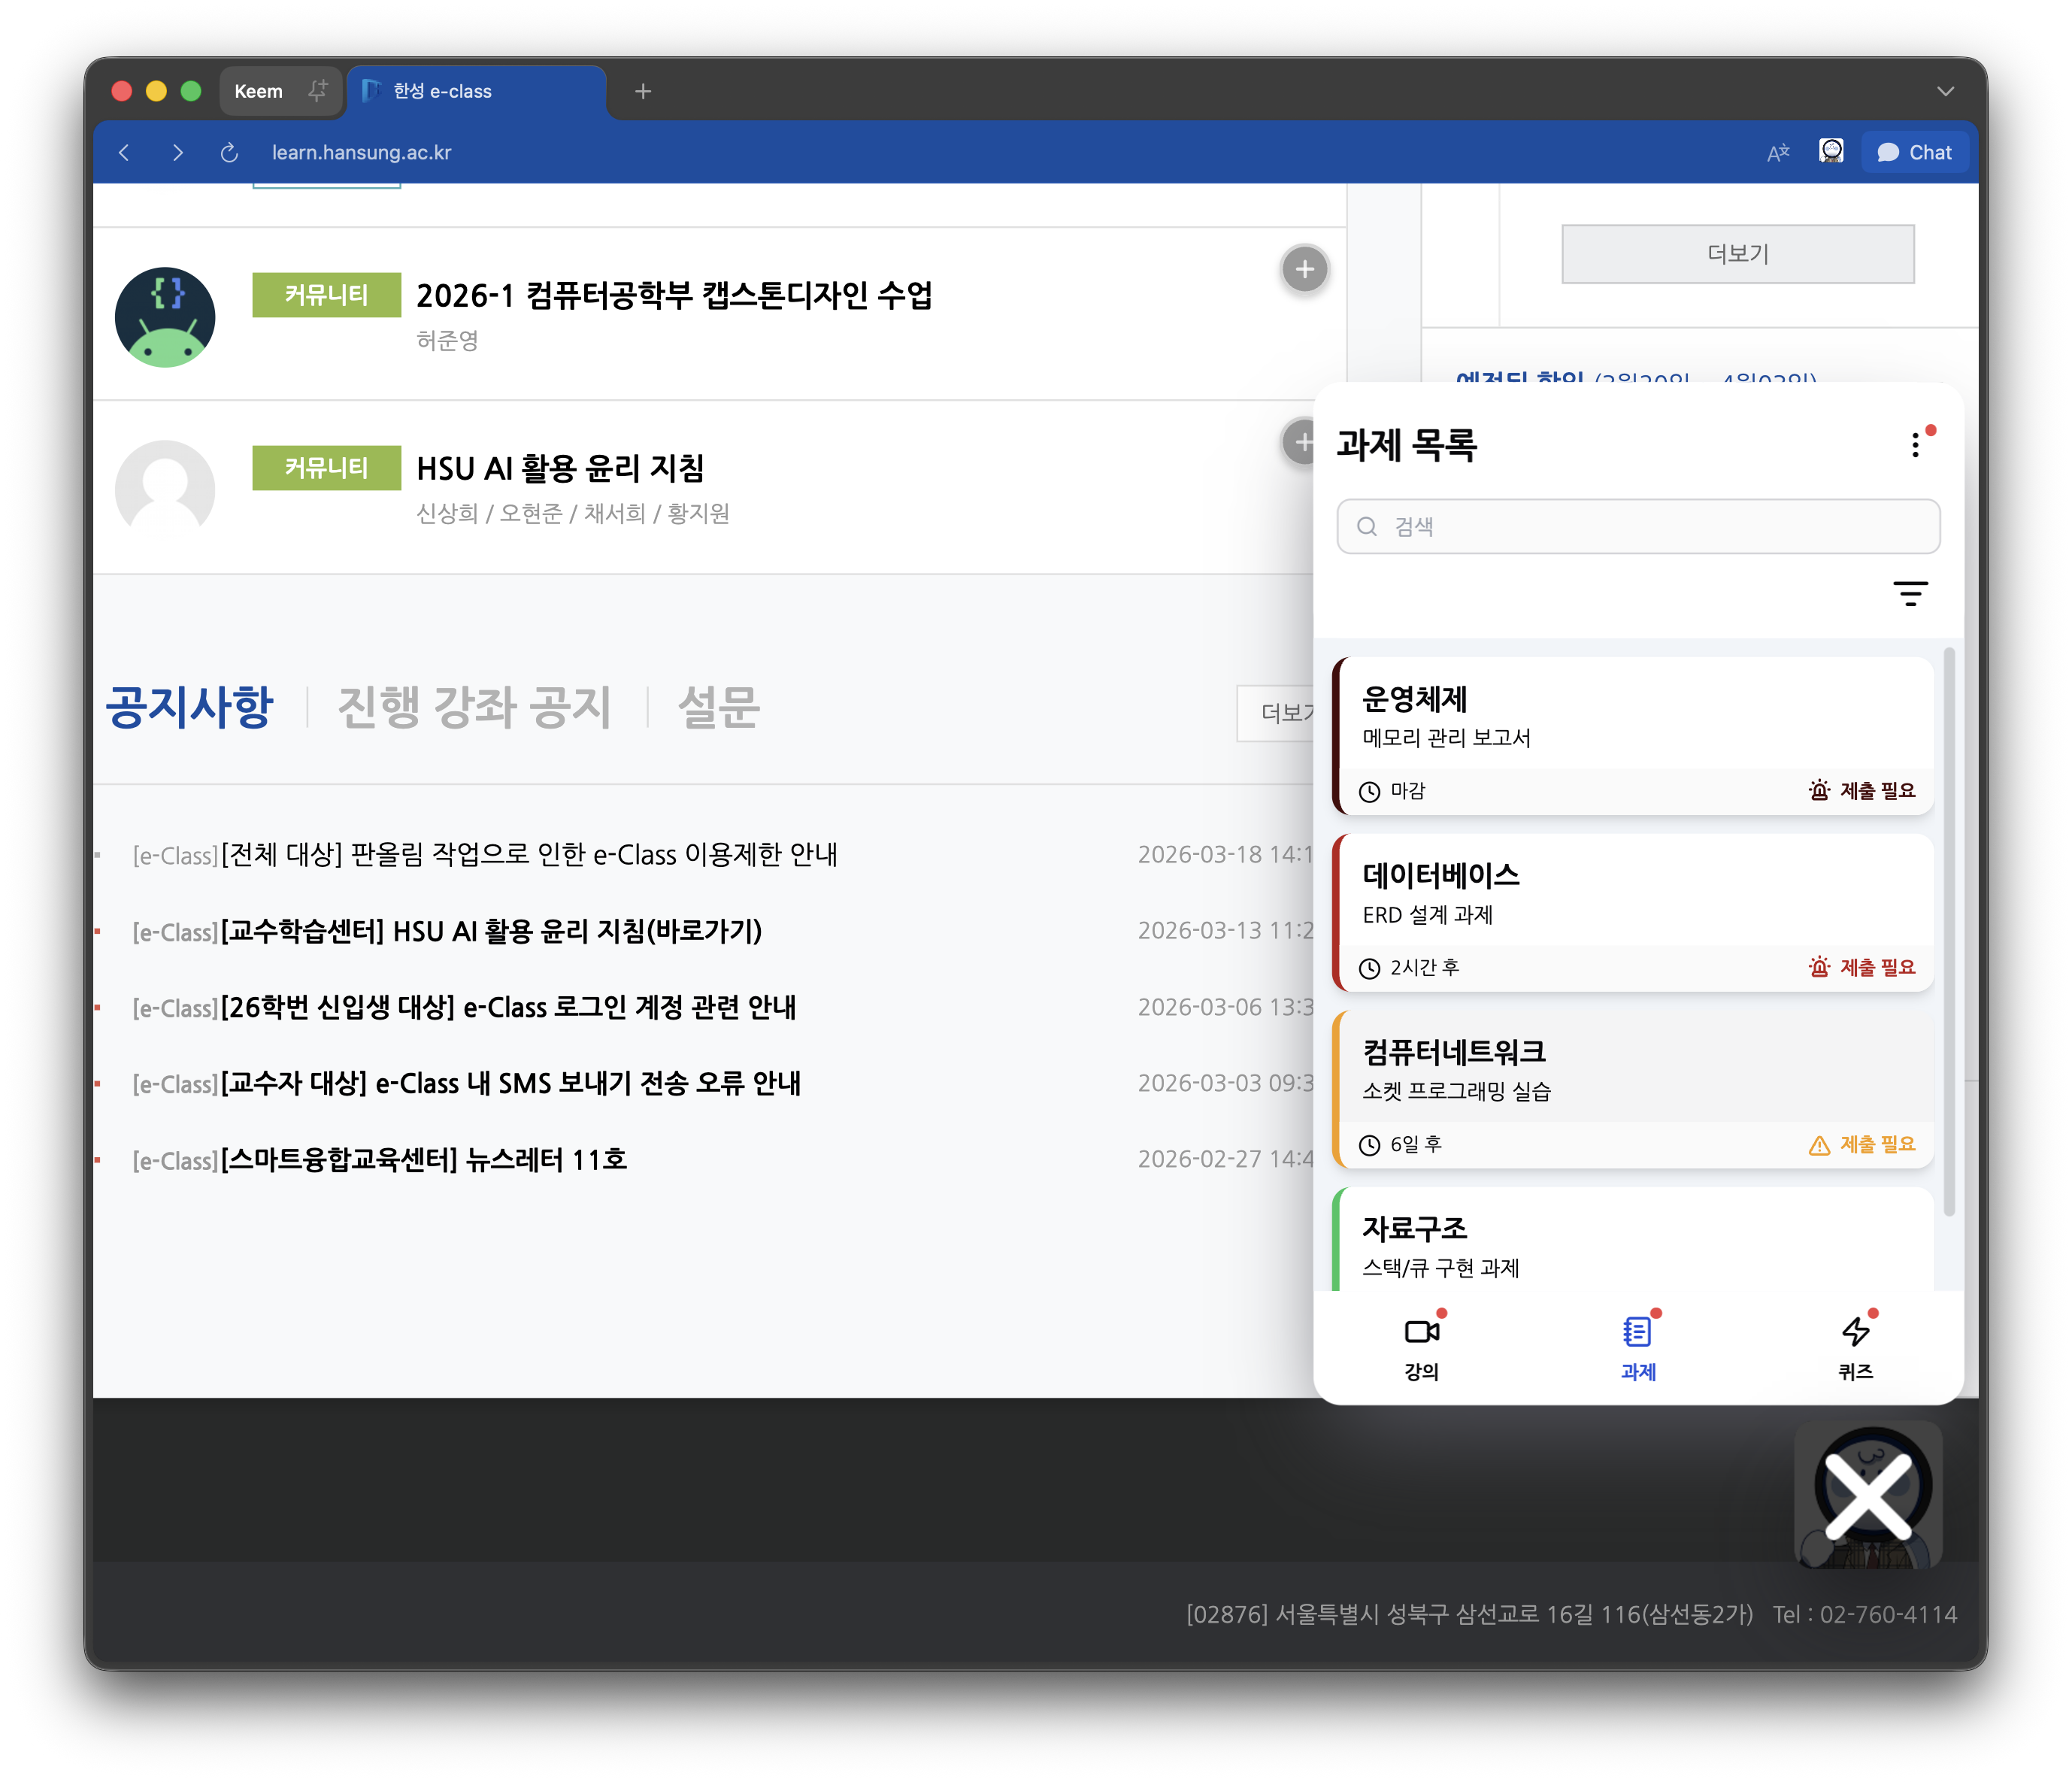Expand the HSU AI 활용 윤리 지침 community entry

click(x=1303, y=441)
